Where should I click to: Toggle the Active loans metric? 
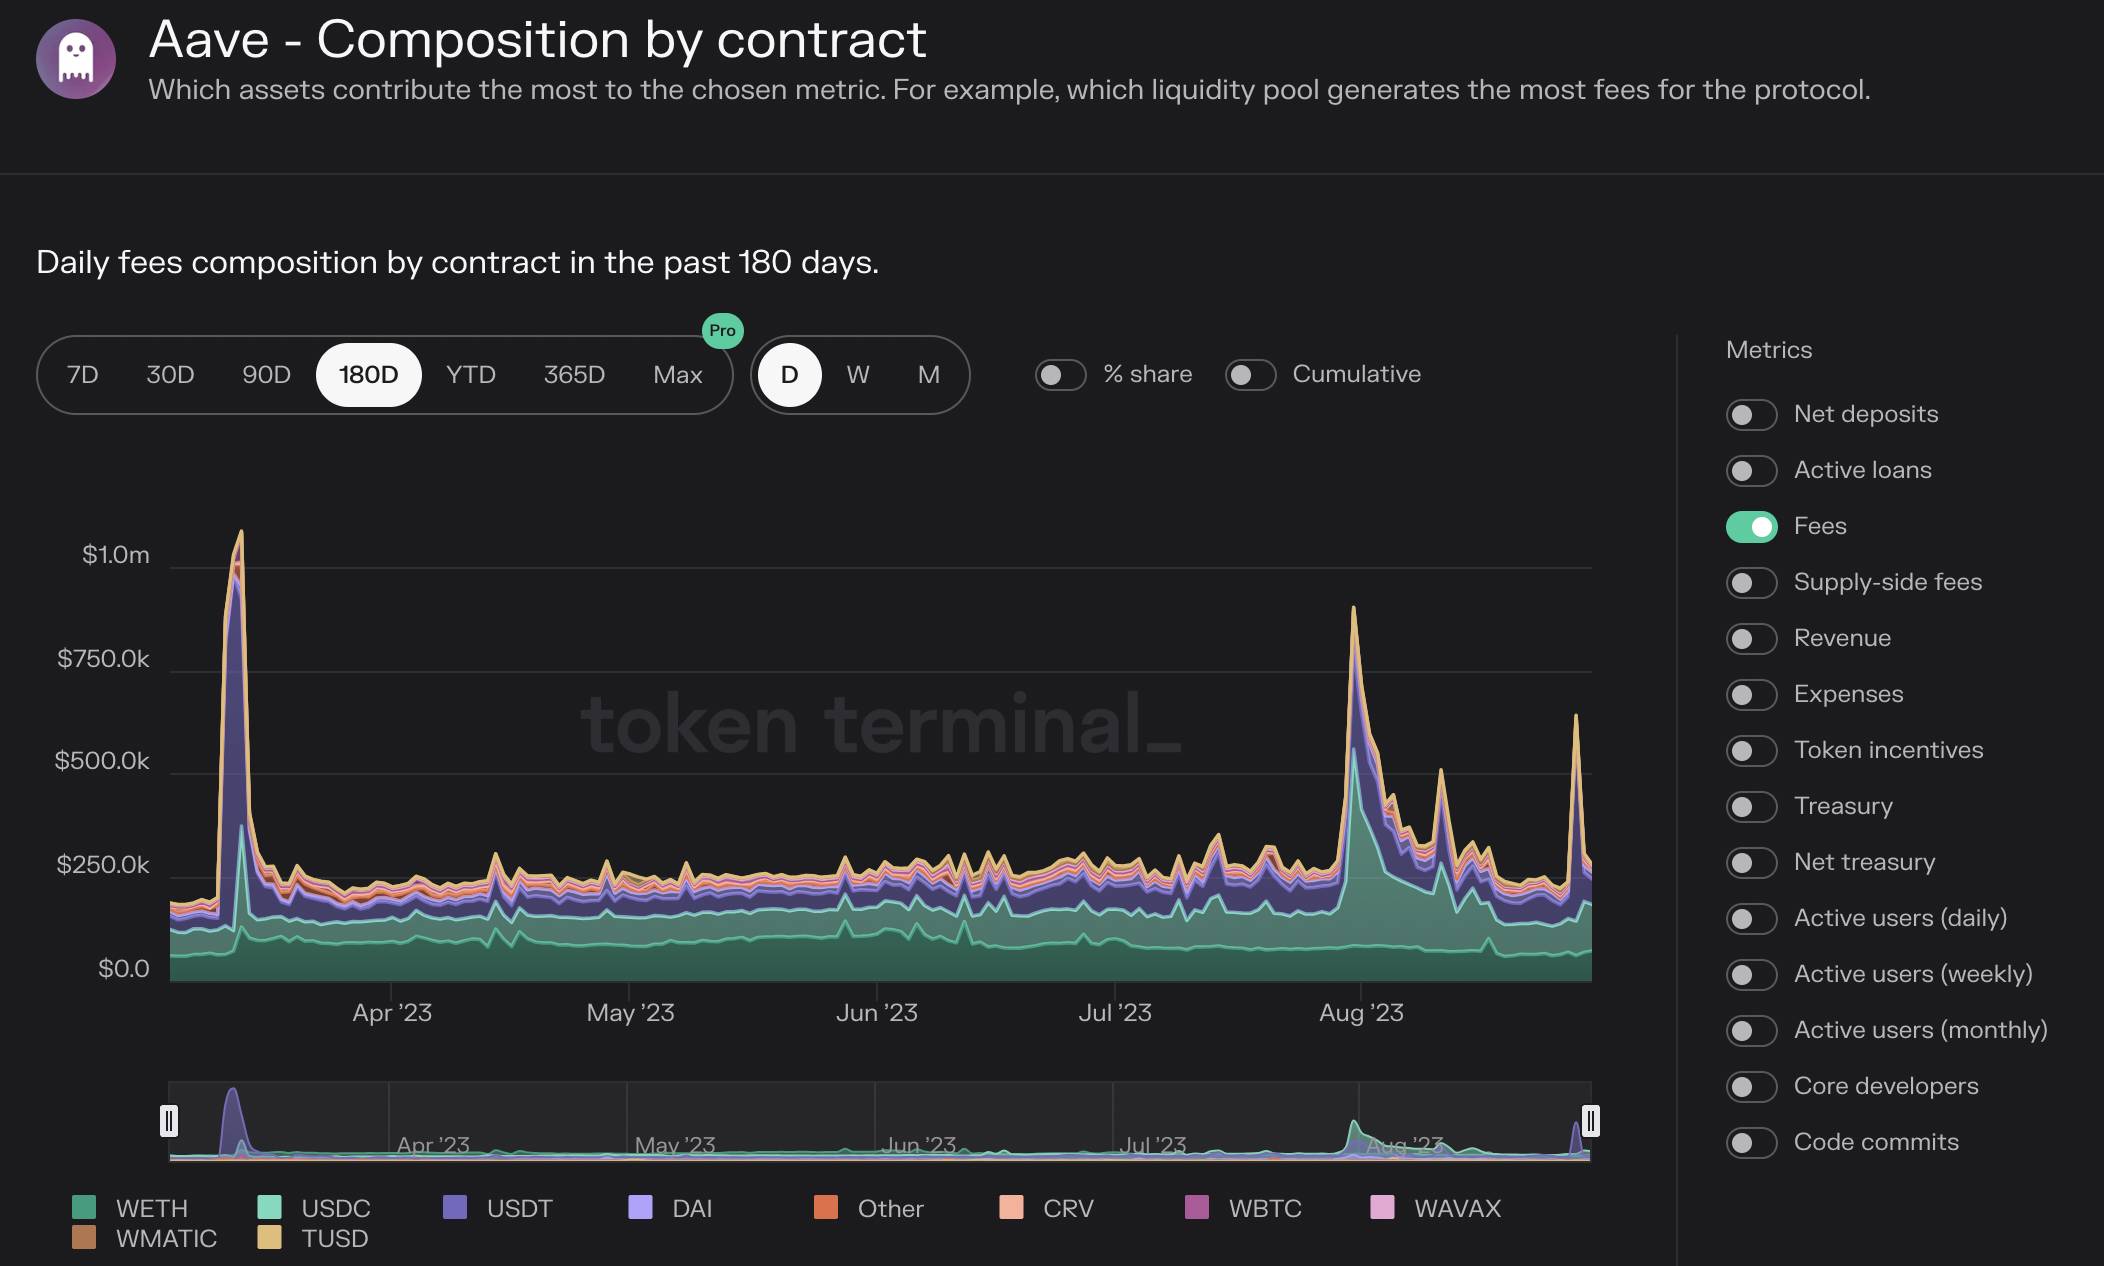(x=1751, y=471)
